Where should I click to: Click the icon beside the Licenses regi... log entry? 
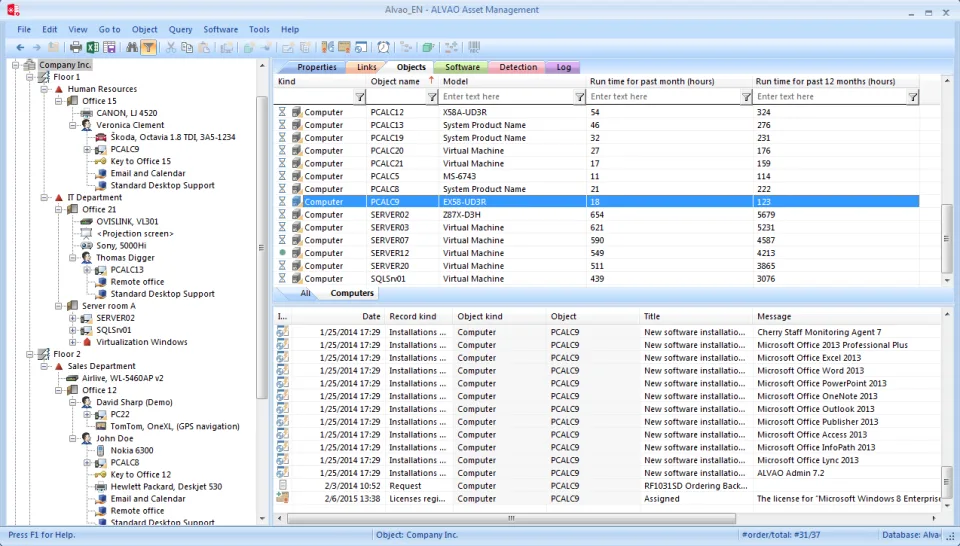[x=283, y=498]
